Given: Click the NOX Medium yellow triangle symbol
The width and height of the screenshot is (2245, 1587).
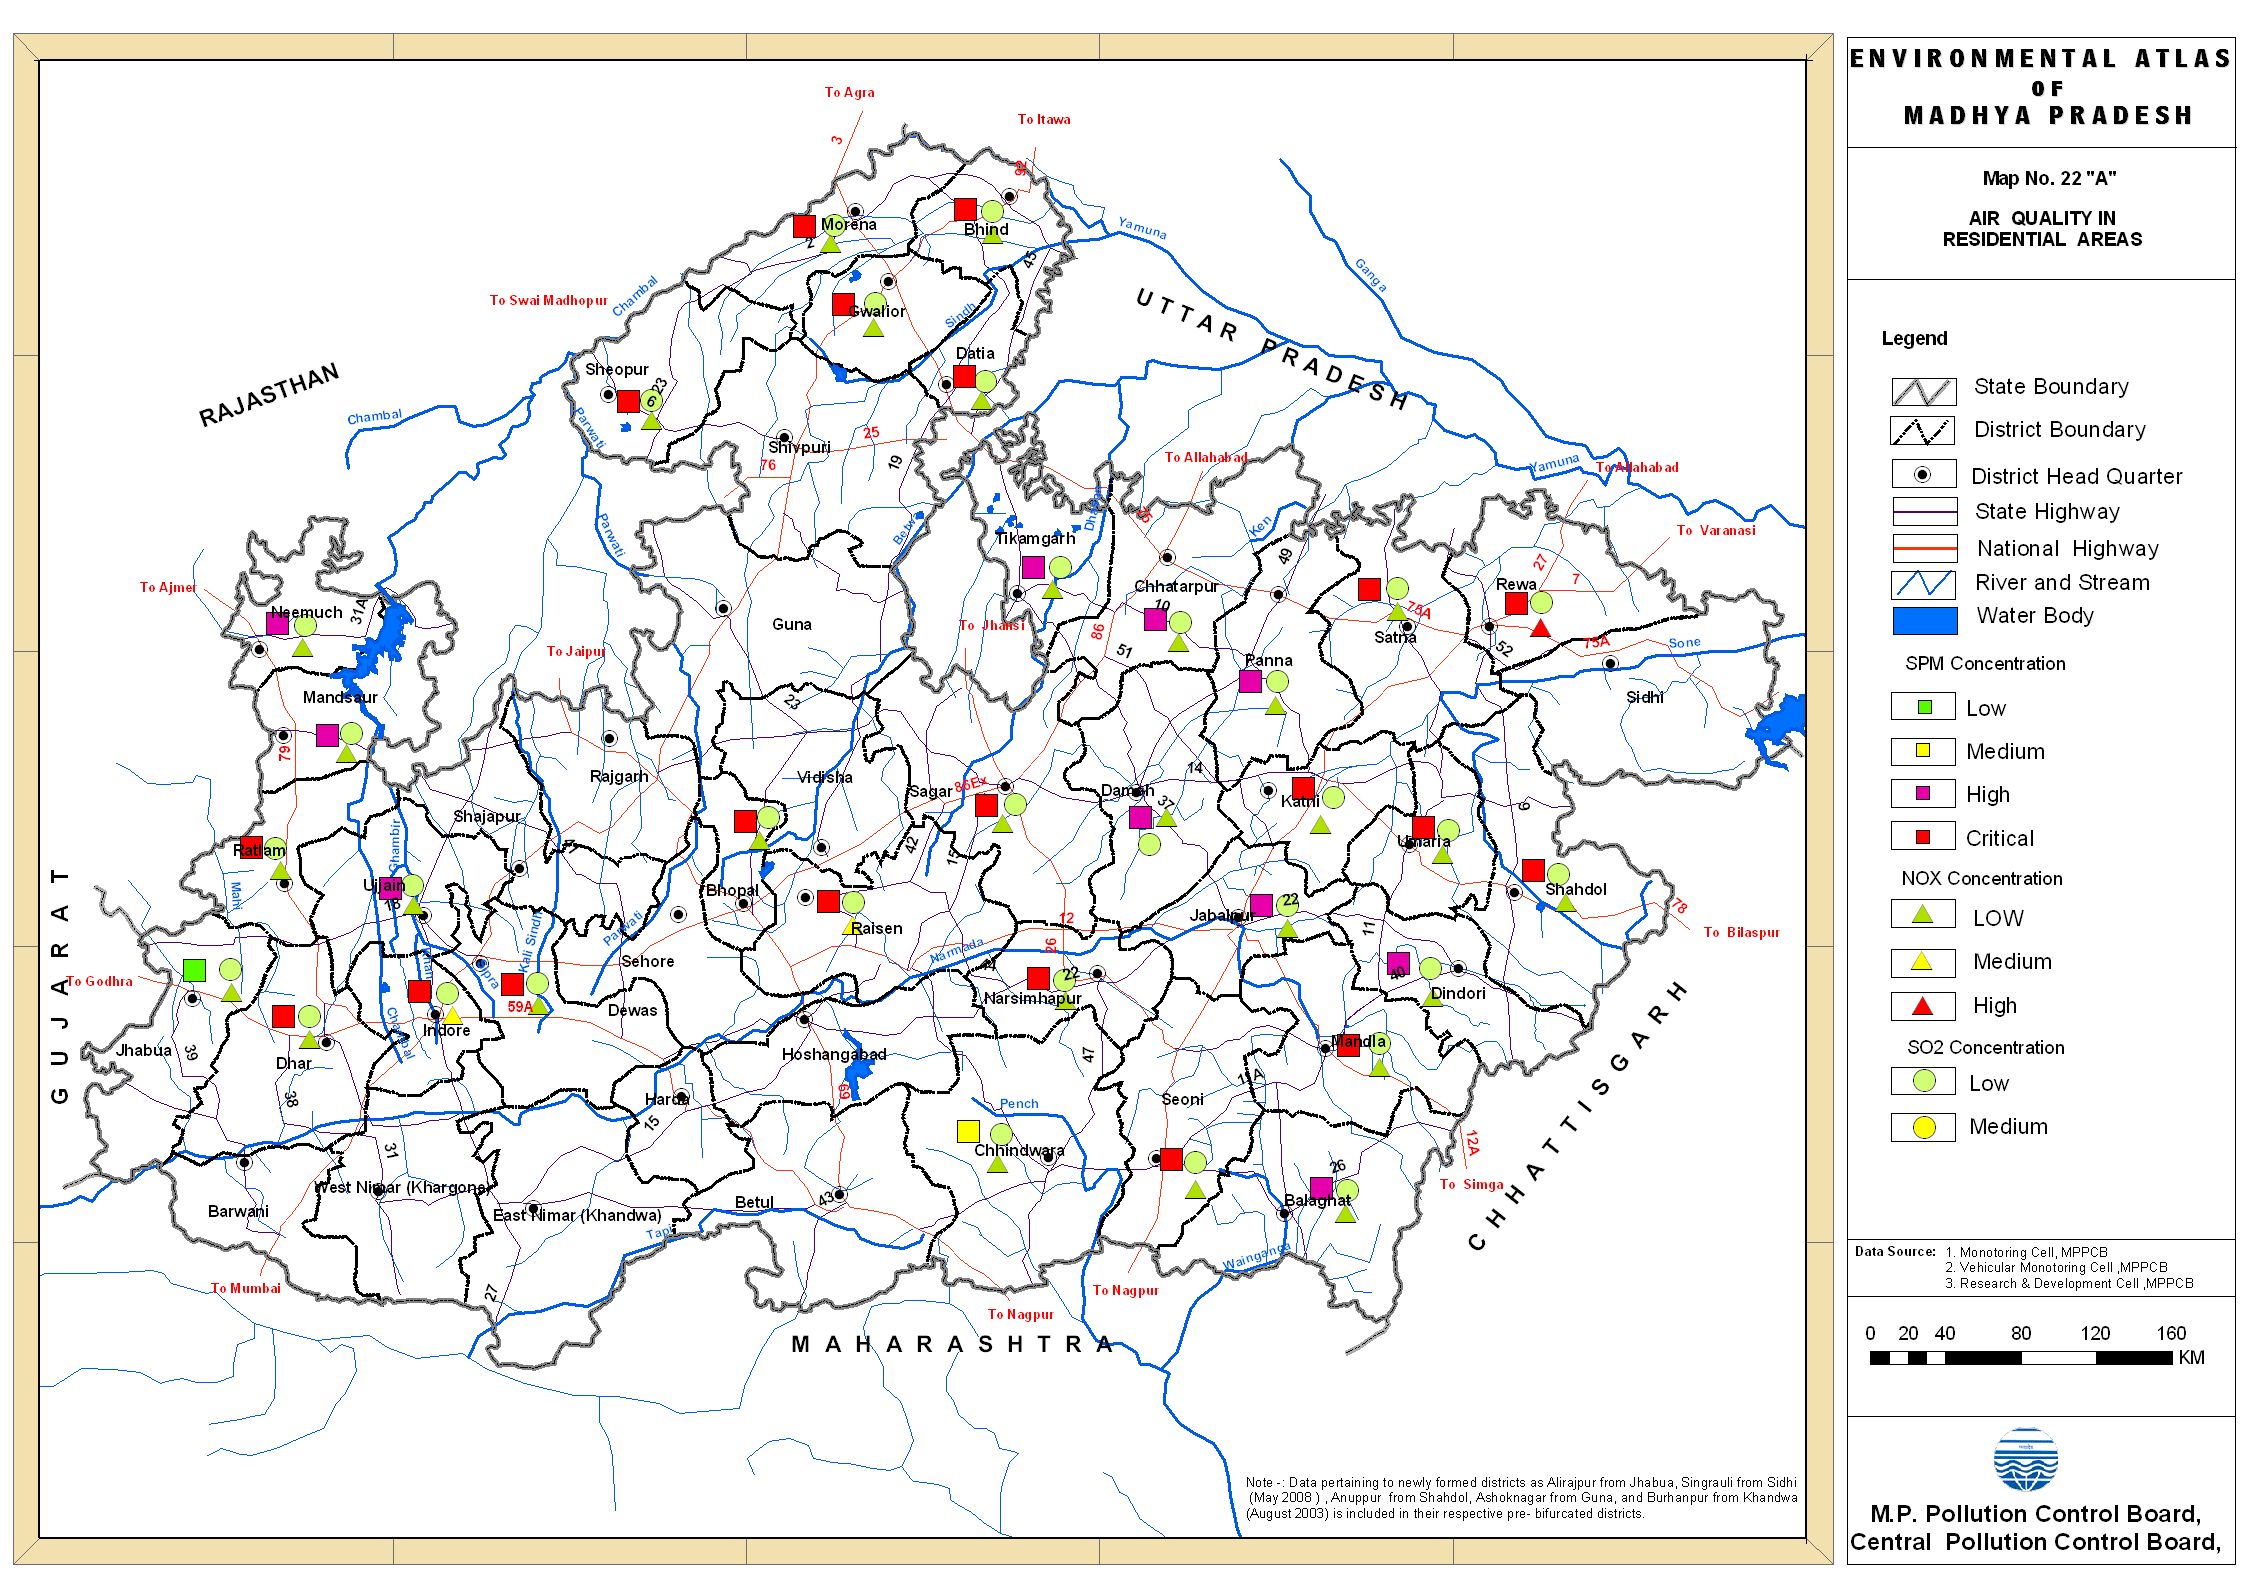Looking at the screenshot, I should coord(1921,961).
